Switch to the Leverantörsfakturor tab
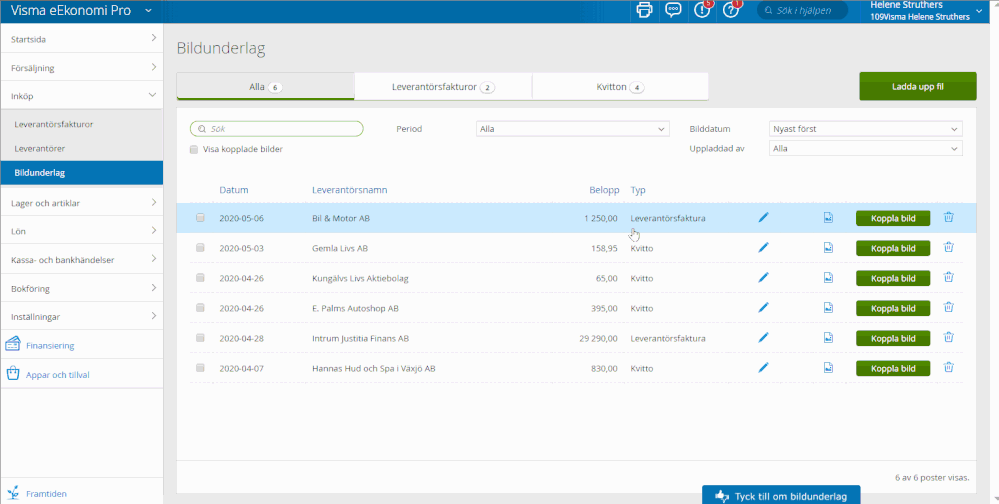 coord(442,87)
